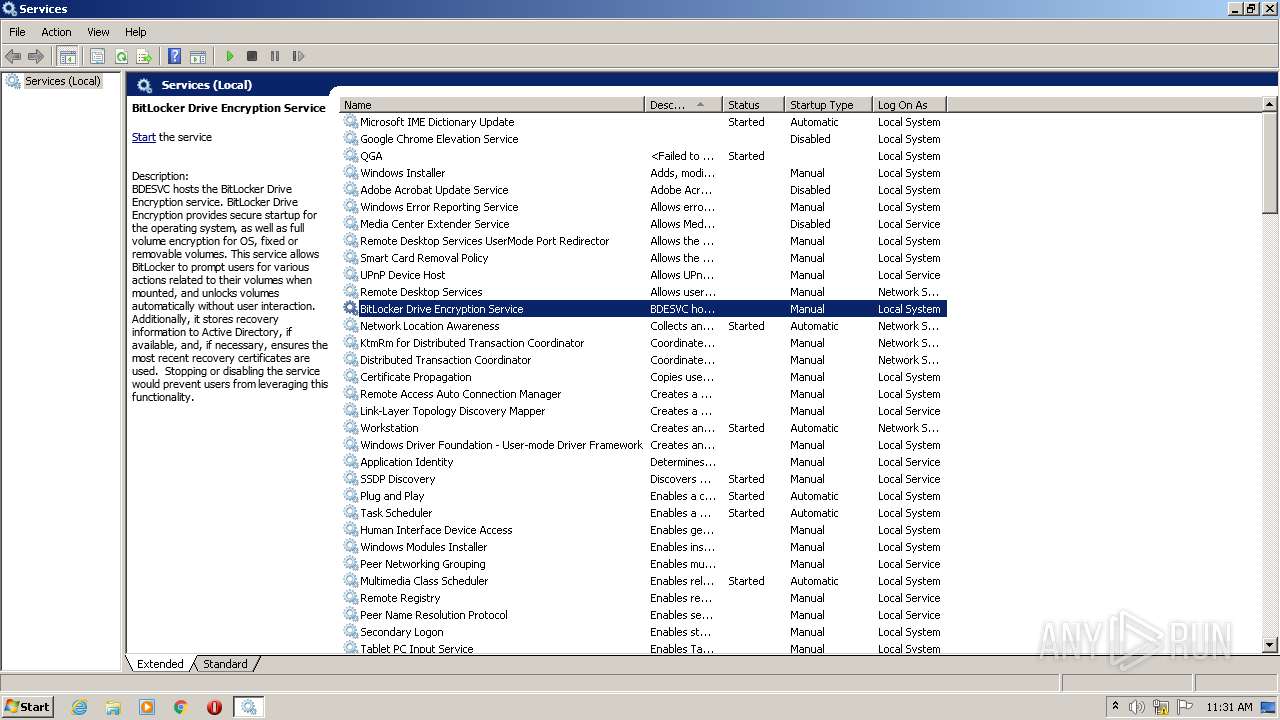The width and height of the screenshot is (1280, 720).
Task: Toggle Show/Hide Action Pane icon
Action: point(198,56)
